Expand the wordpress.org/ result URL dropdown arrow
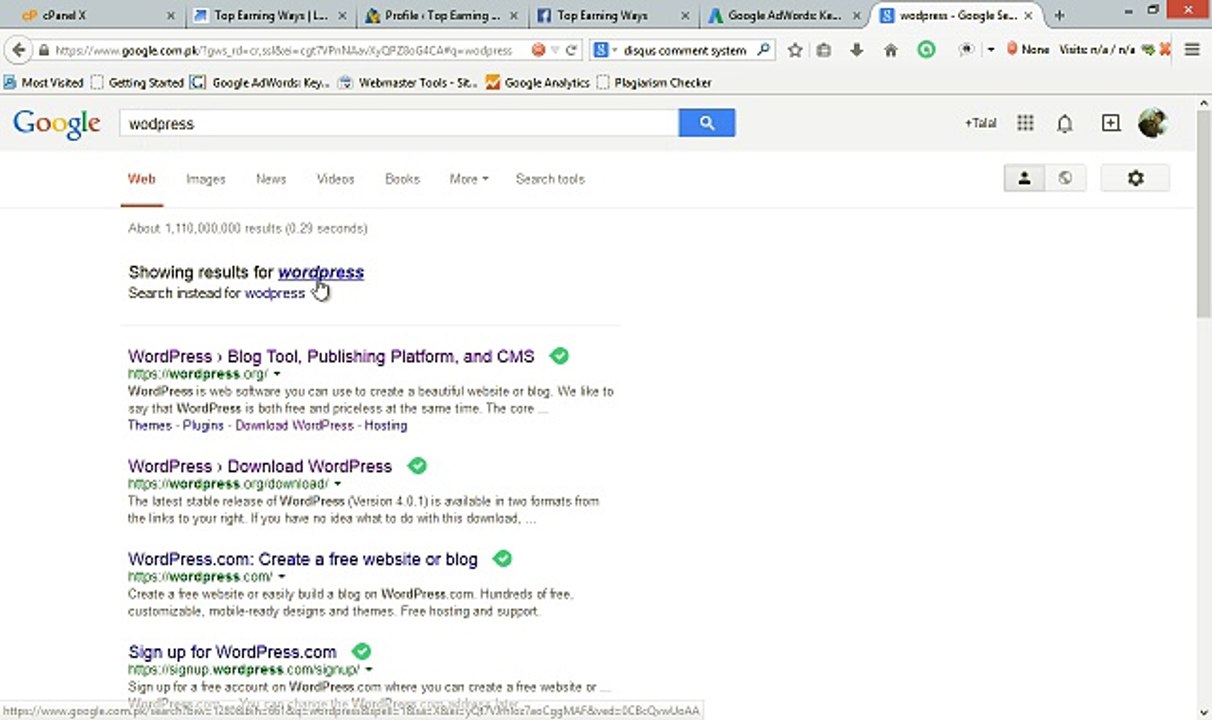1212x720 pixels. coord(277,374)
